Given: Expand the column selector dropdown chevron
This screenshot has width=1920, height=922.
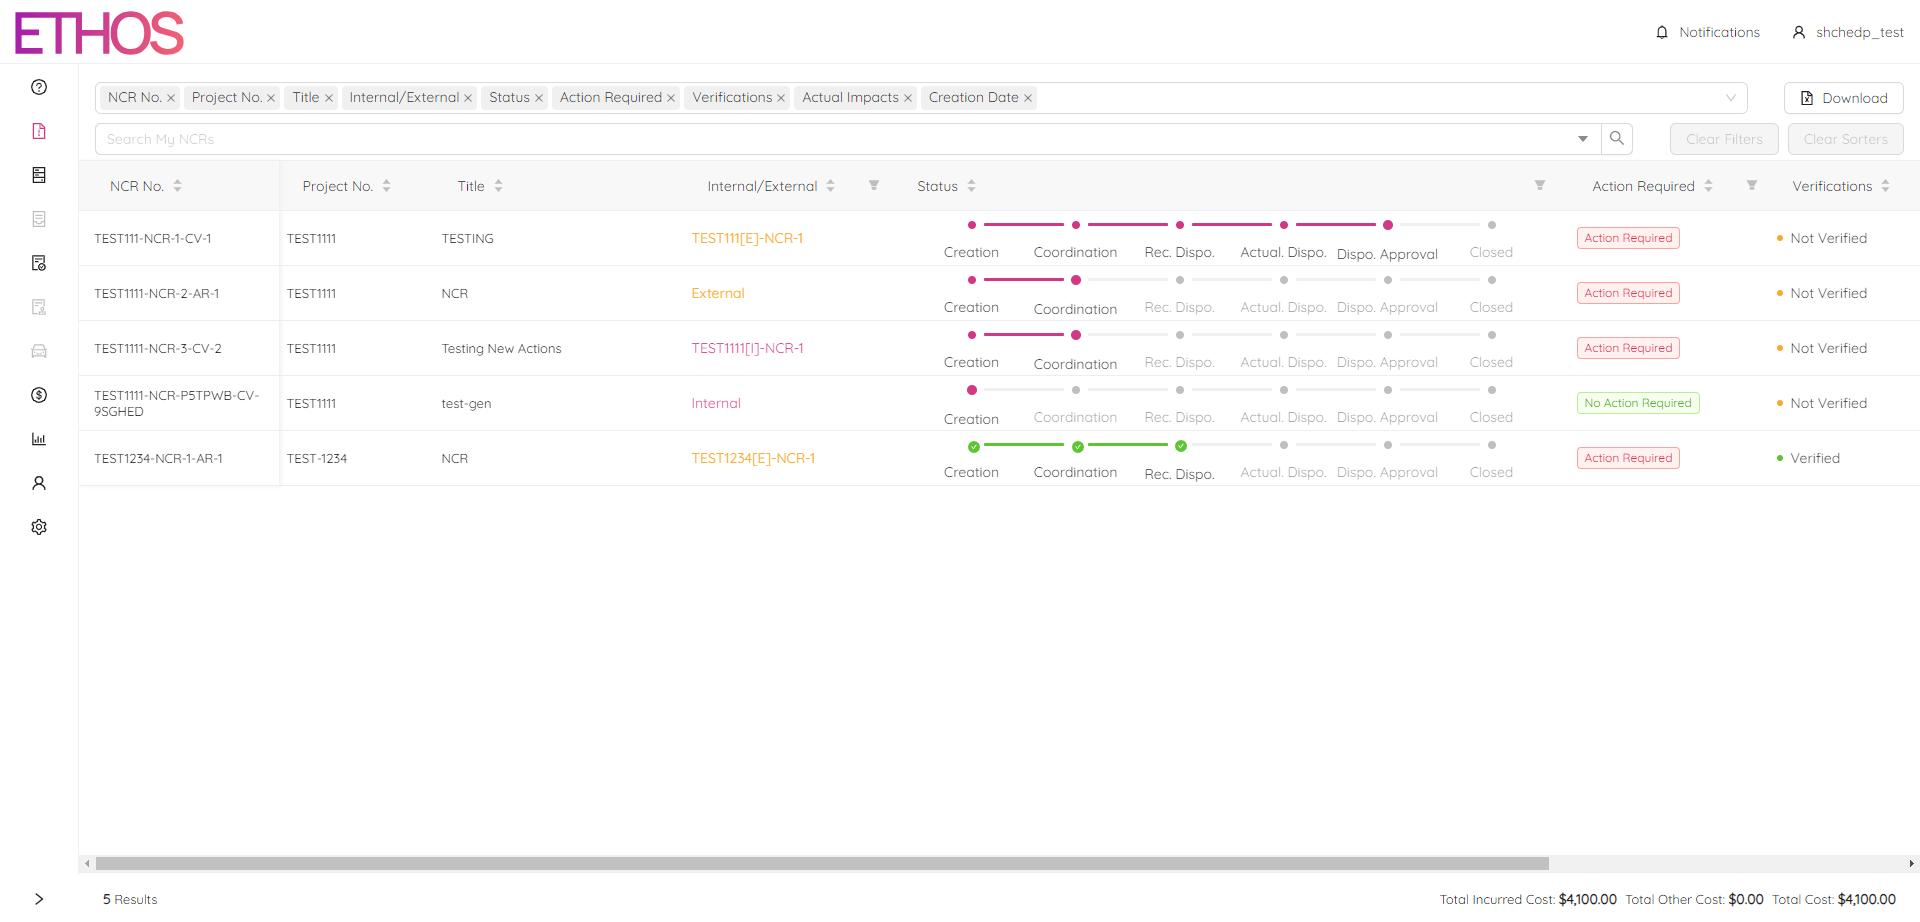Looking at the screenshot, I should coord(1731,98).
